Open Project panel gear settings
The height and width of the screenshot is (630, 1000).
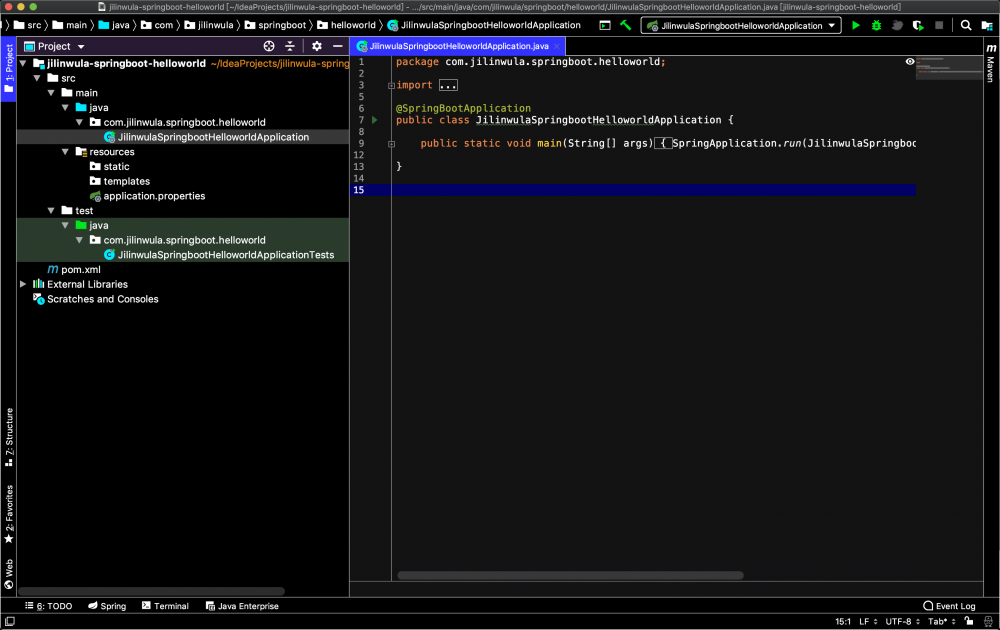(317, 46)
